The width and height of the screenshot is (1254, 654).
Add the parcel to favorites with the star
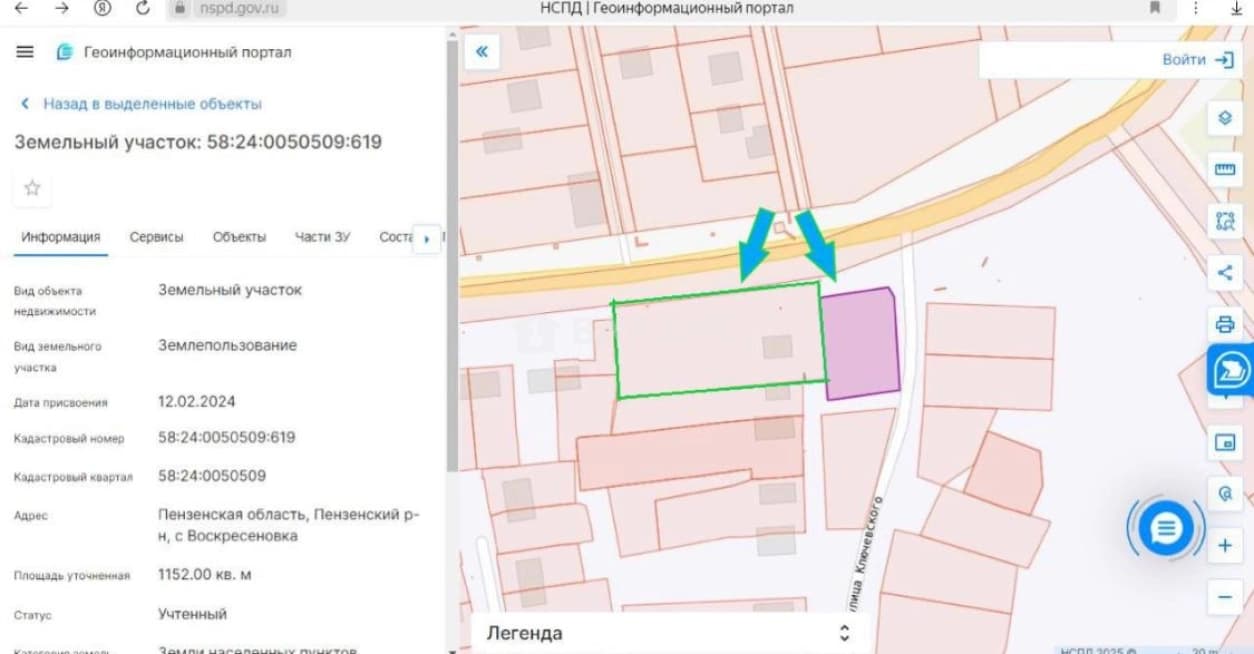[x=32, y=188]
